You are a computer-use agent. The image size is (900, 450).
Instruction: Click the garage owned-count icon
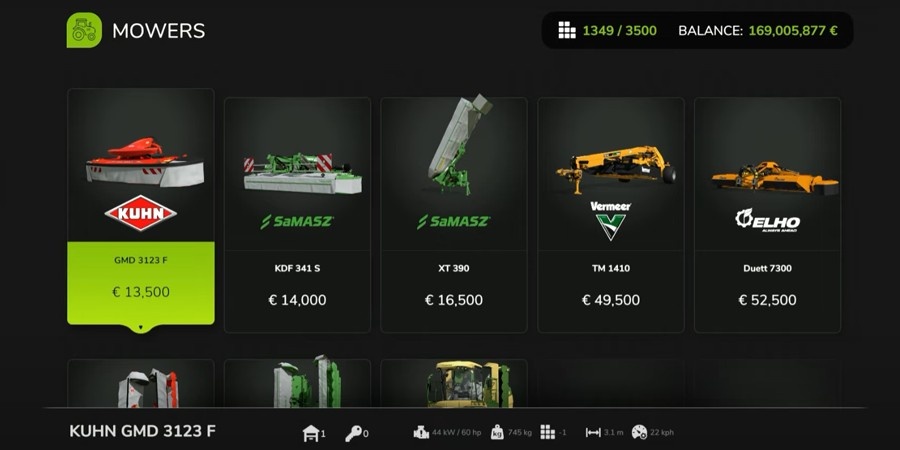point(311,433)
